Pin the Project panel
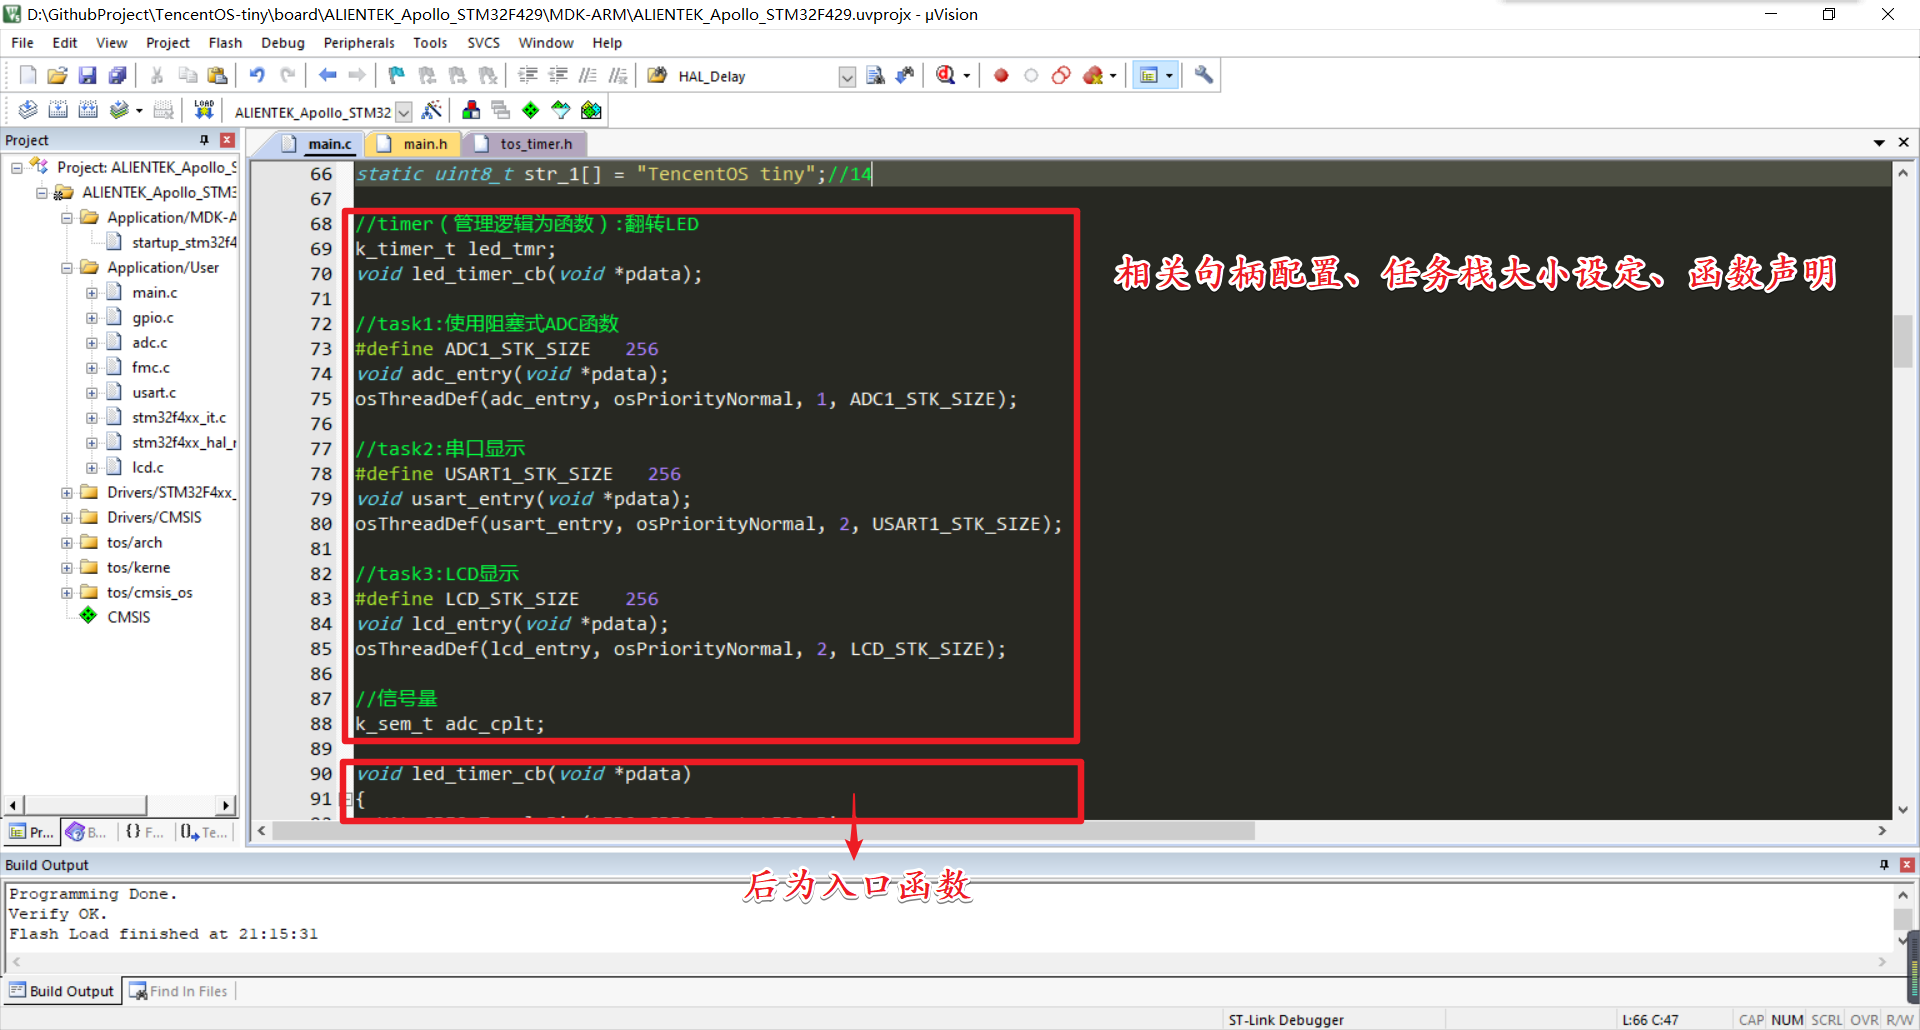This screenshot has height=1030, width=1920. click(x=204, y=140)
